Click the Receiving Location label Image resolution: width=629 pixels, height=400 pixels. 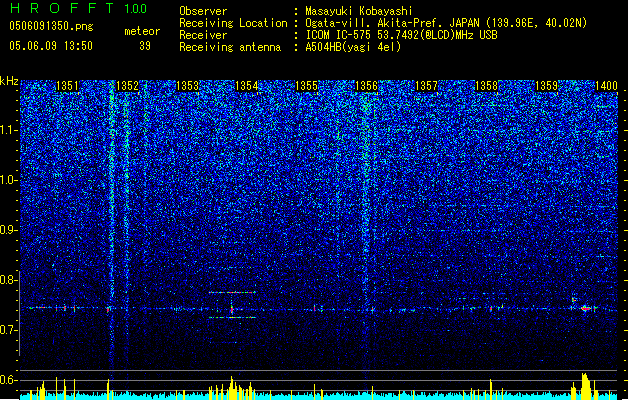(233, 23)
